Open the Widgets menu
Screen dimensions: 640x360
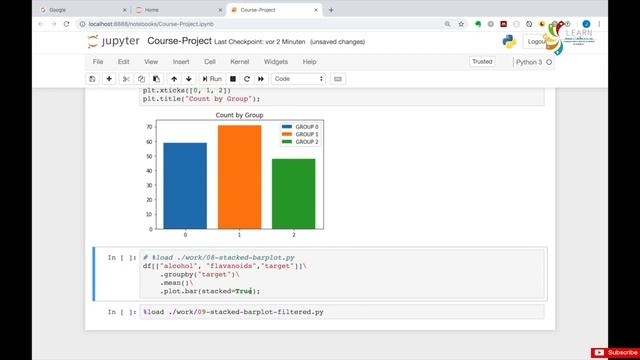(276, 62)
